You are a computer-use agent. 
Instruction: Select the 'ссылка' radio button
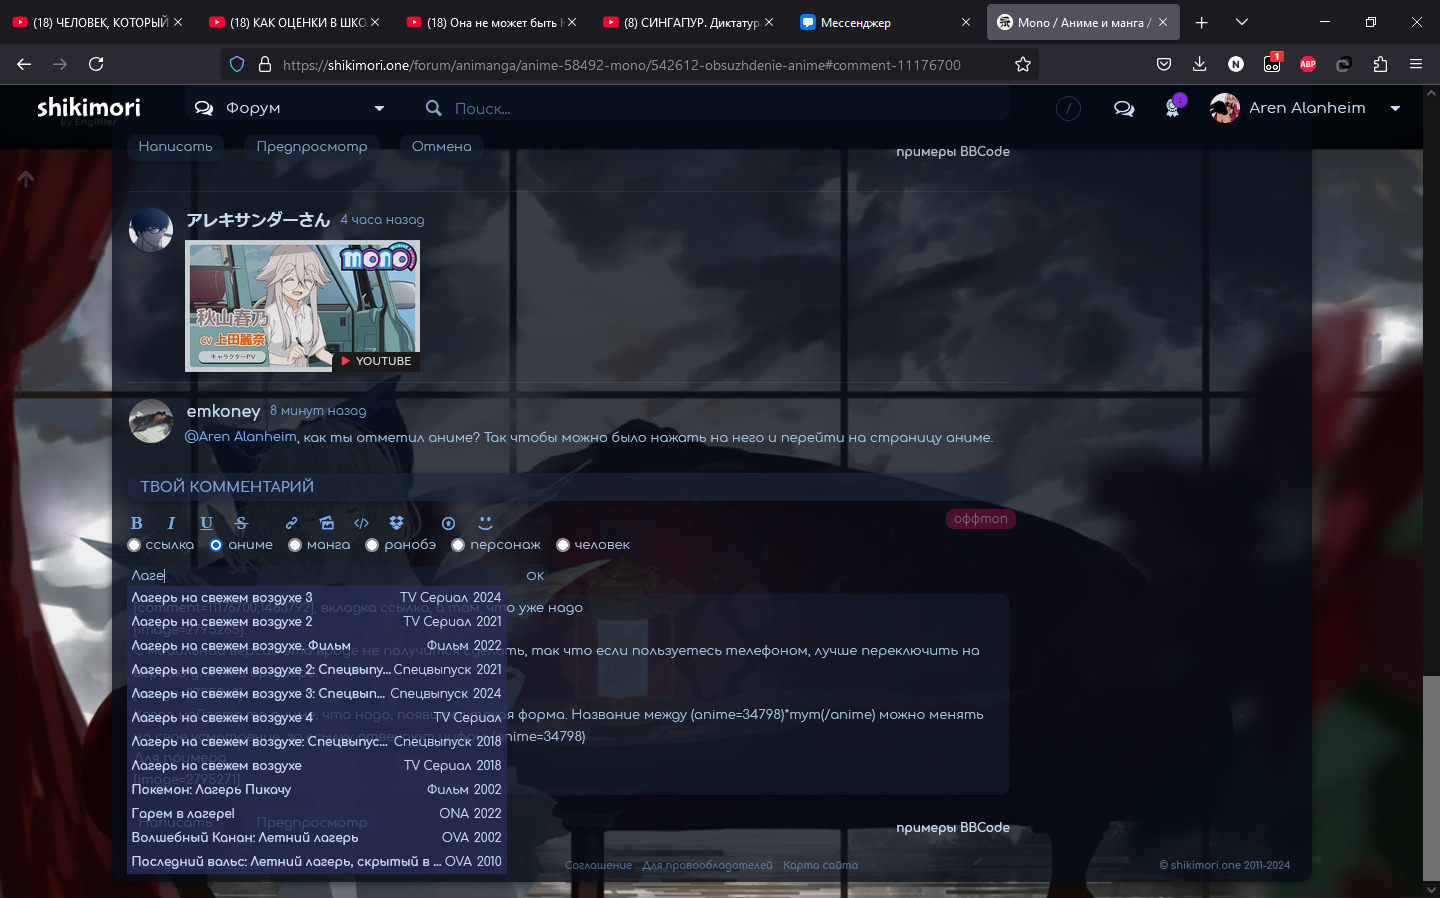coord(134,545)
